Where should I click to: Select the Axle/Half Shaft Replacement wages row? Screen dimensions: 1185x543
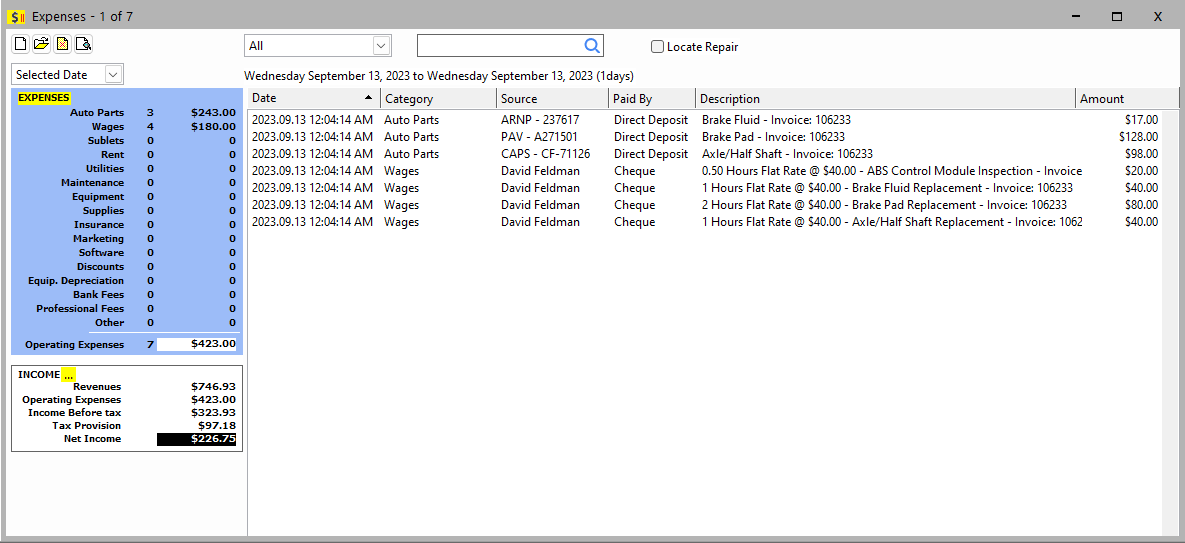click(704, 221)
